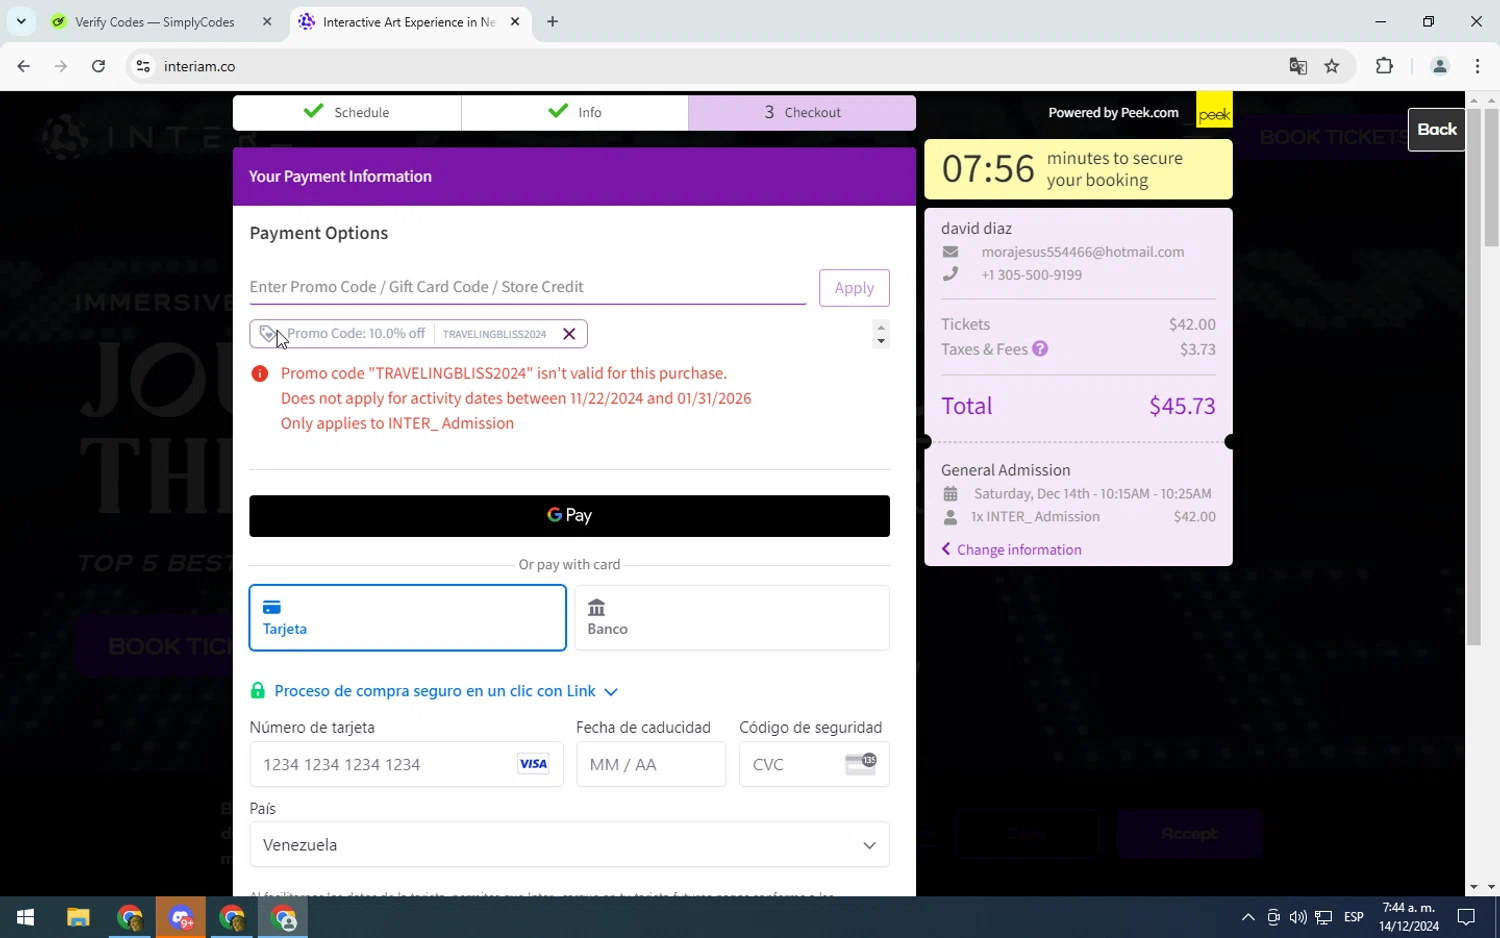The height and width of the screenshot is (938, 1500).
Task: Go back in browser history
Action: [x=24, y=66]
